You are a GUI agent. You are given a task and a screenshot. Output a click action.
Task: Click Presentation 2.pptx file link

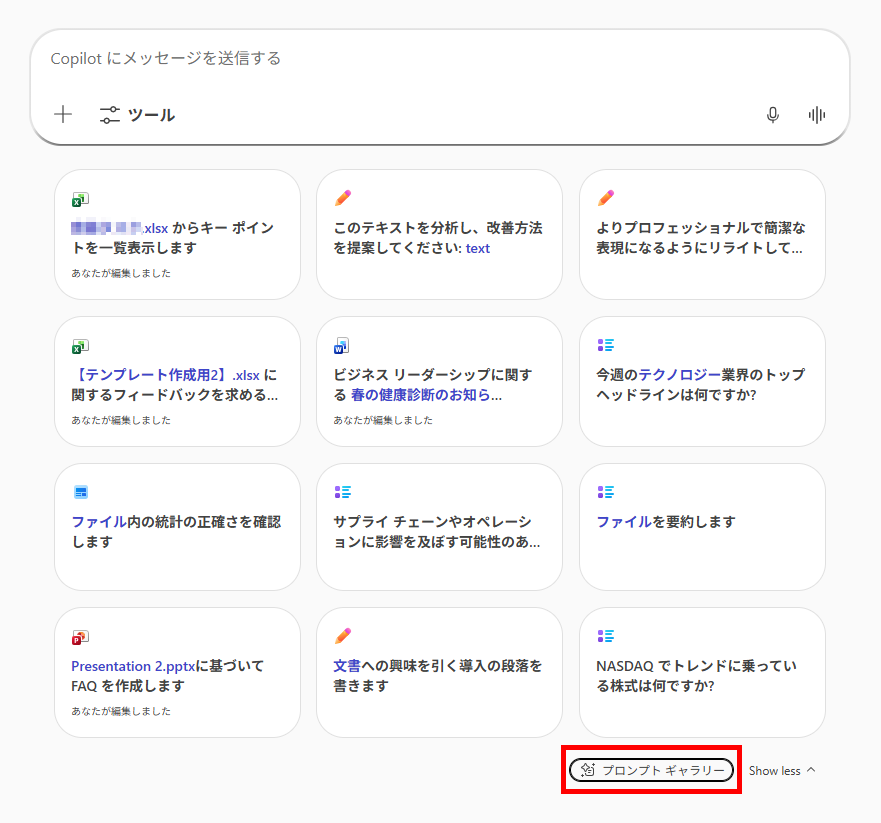[x=133, y=666]
